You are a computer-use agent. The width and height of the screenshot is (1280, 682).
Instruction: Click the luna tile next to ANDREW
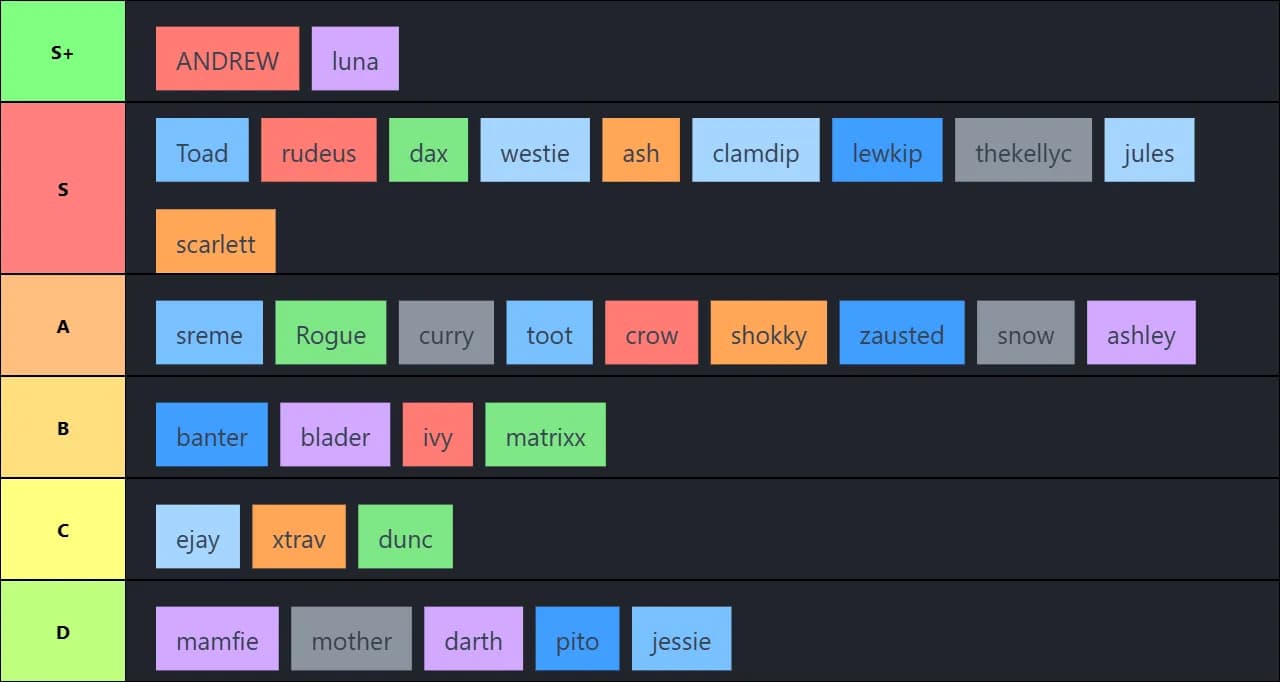click(x=355, y=58)
